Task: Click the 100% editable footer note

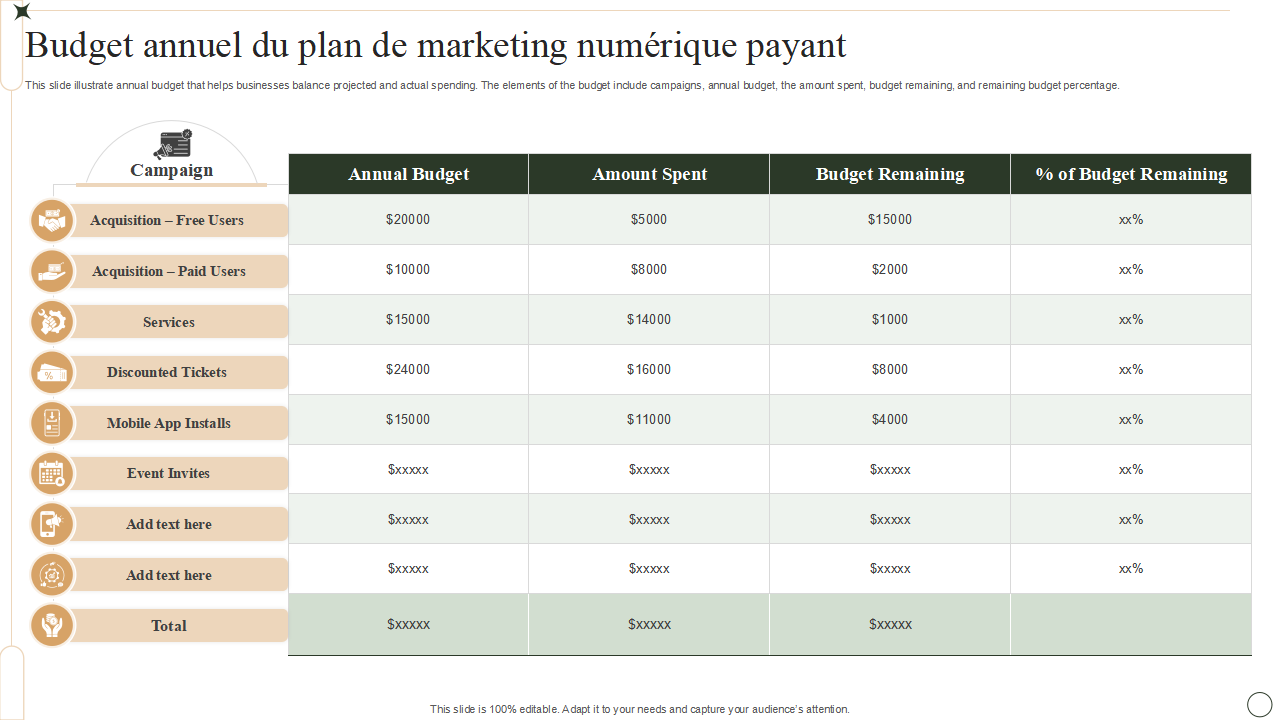Action: pos(640,709)
